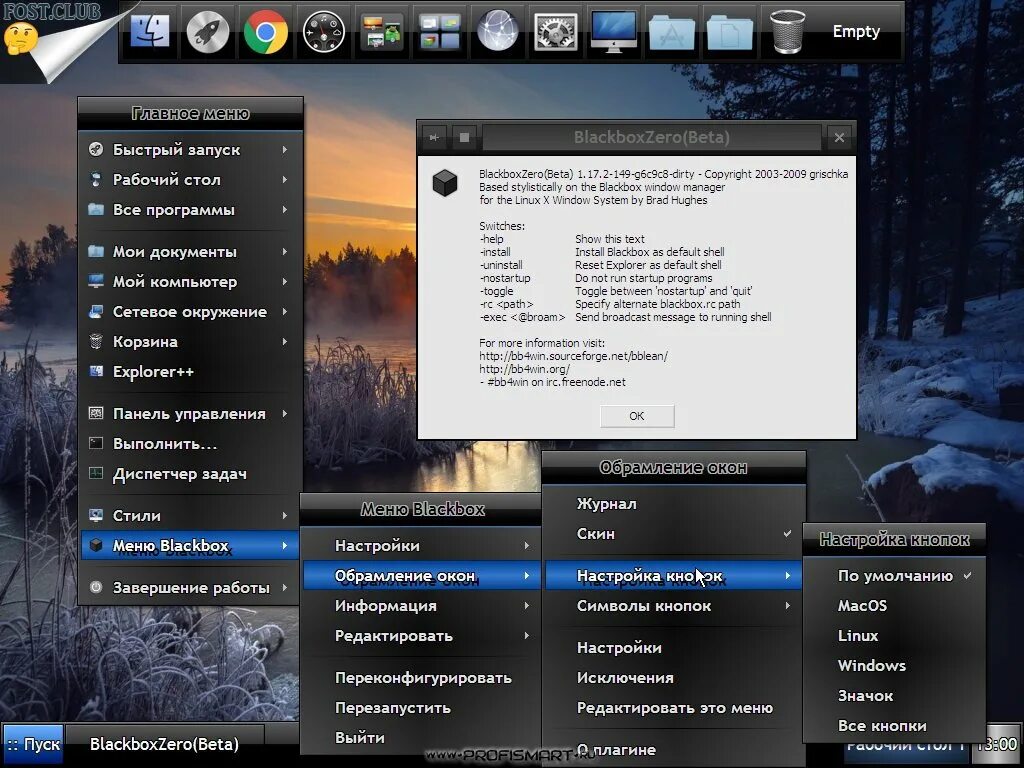Open the Finder icon in the dock
Image resolution: width=1024 pixels, height=768 pixels.
pyautogui.click(x=150, y=31)
